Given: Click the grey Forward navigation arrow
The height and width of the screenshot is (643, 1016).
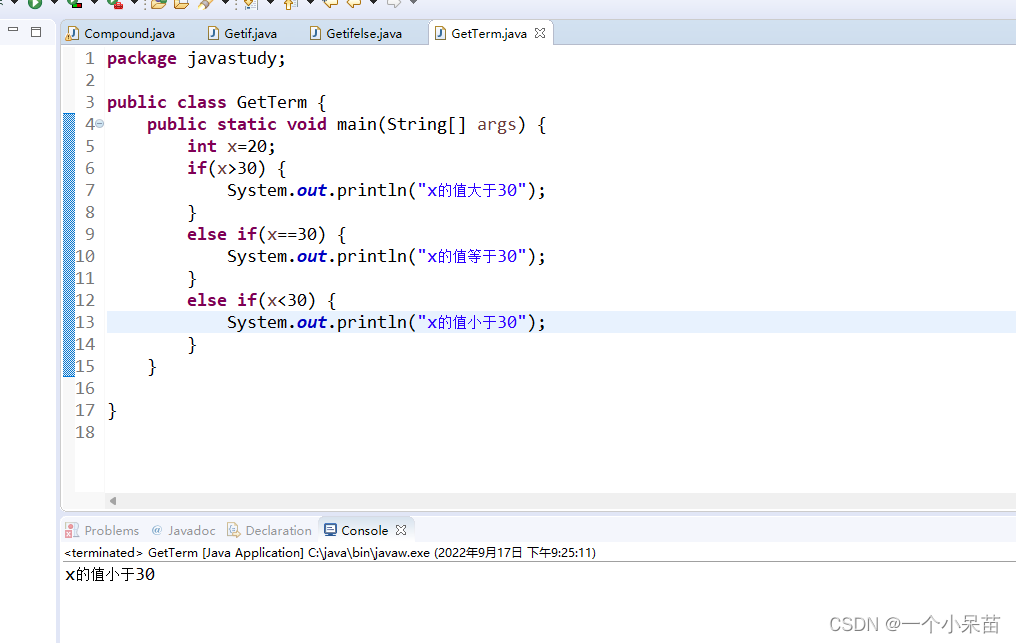Looking at the screenshot, I should coord(393,3).
